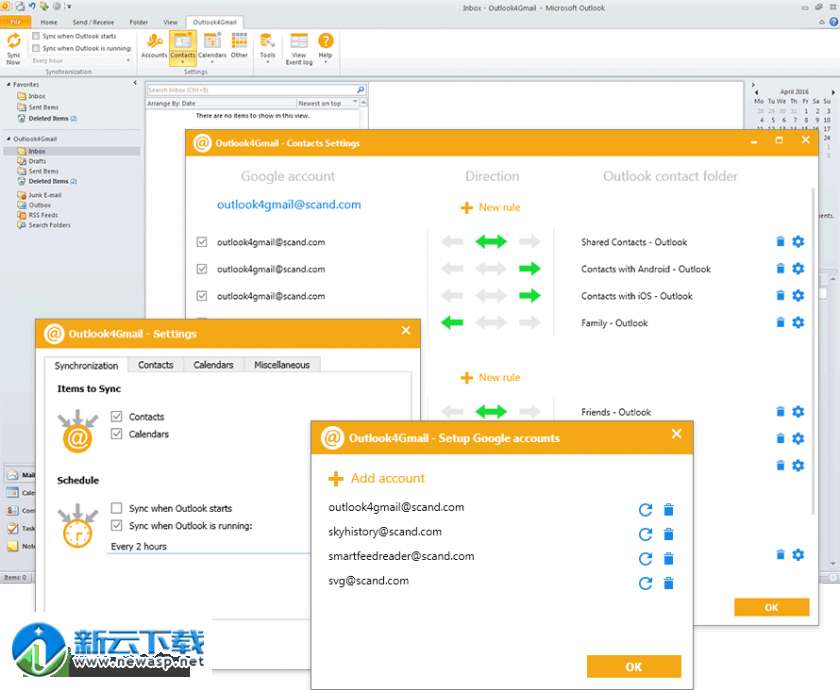Open gear settings for Shared Contacts rule

(x=798, y=242)
